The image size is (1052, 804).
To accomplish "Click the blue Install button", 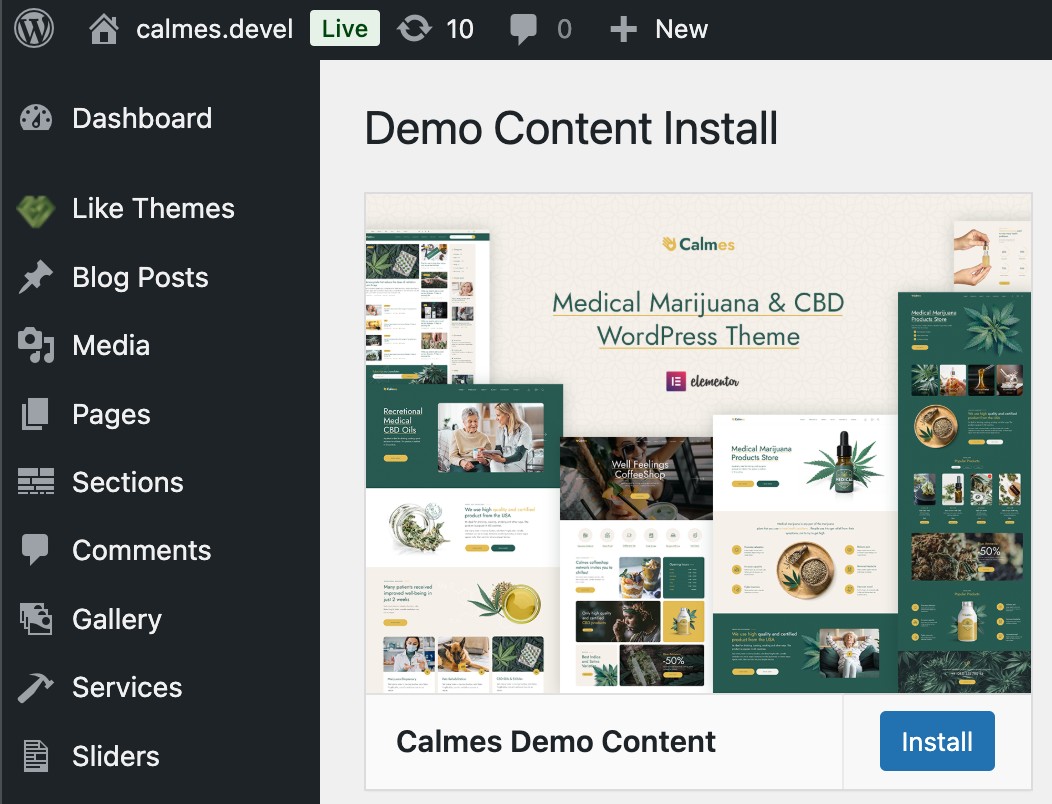I will 937,742.
